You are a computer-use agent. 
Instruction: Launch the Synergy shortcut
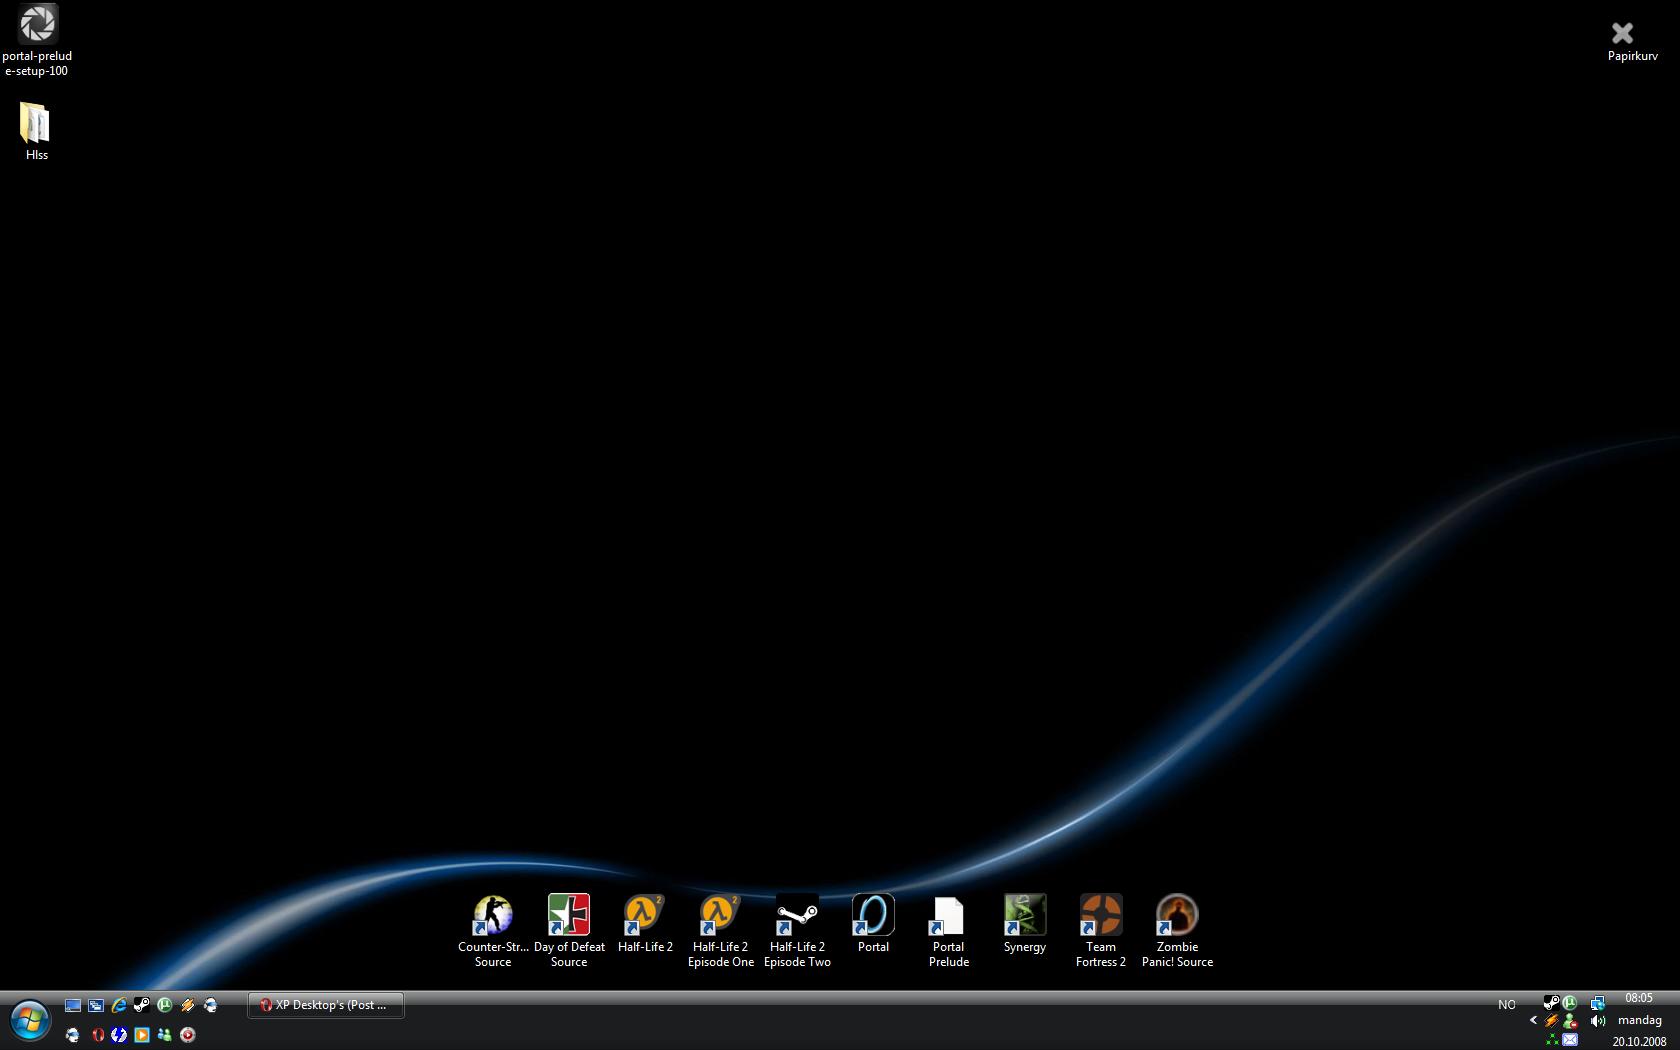[1025, 924]
